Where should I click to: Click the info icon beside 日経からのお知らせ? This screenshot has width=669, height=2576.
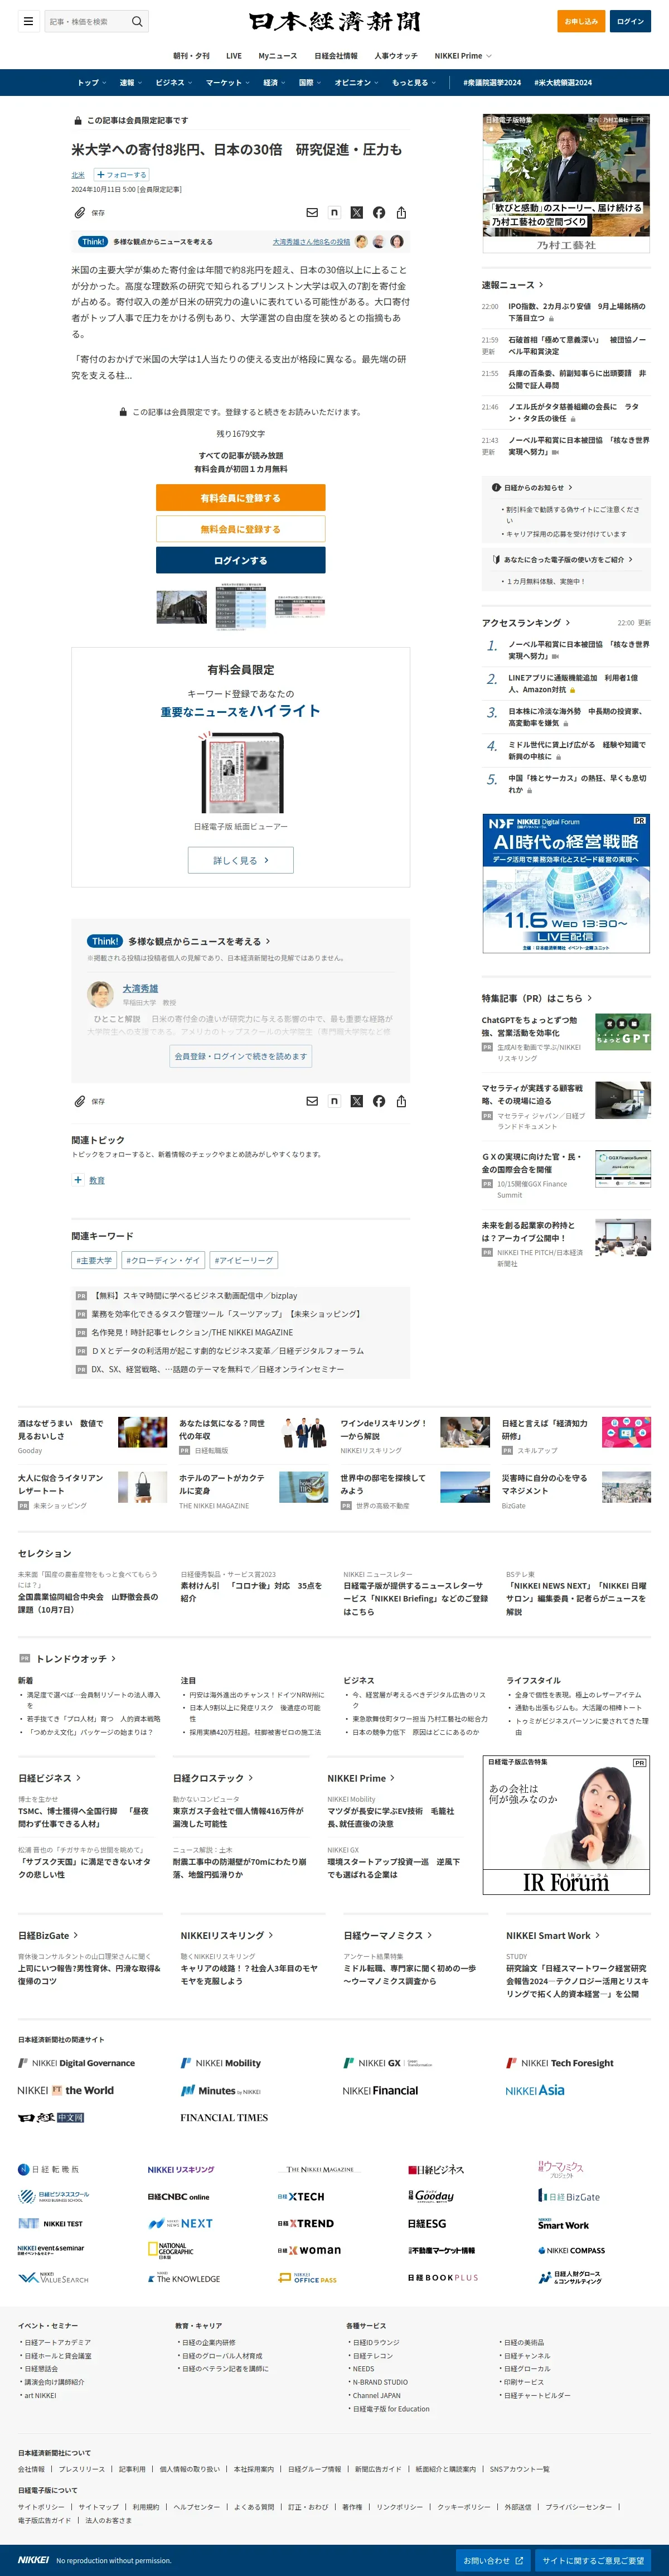496,488
